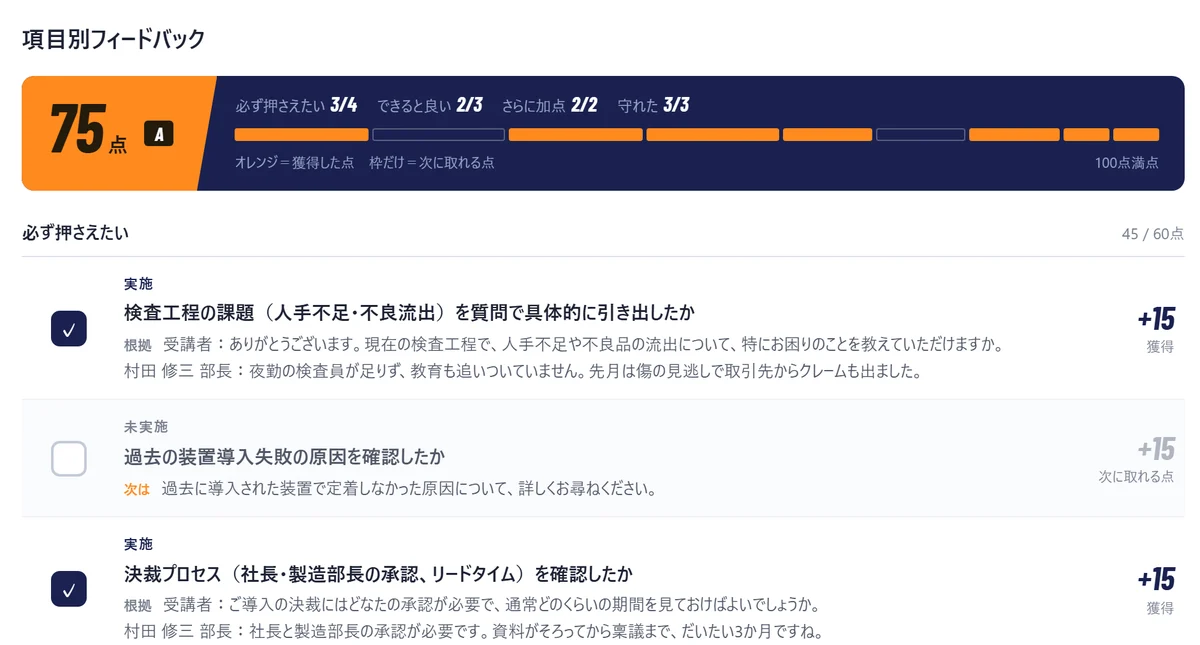Click the 実施 status above 決裁プロセス
This screenshot has height=645, width=1200.
pos(138,544)
